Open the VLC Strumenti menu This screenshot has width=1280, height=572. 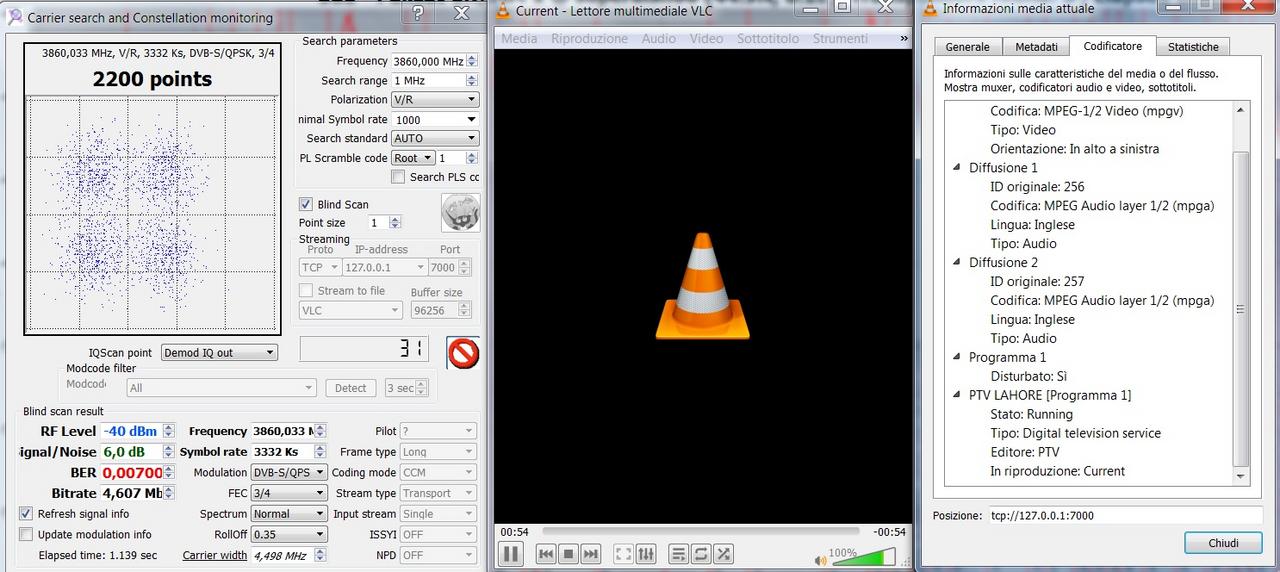[840, 38]
